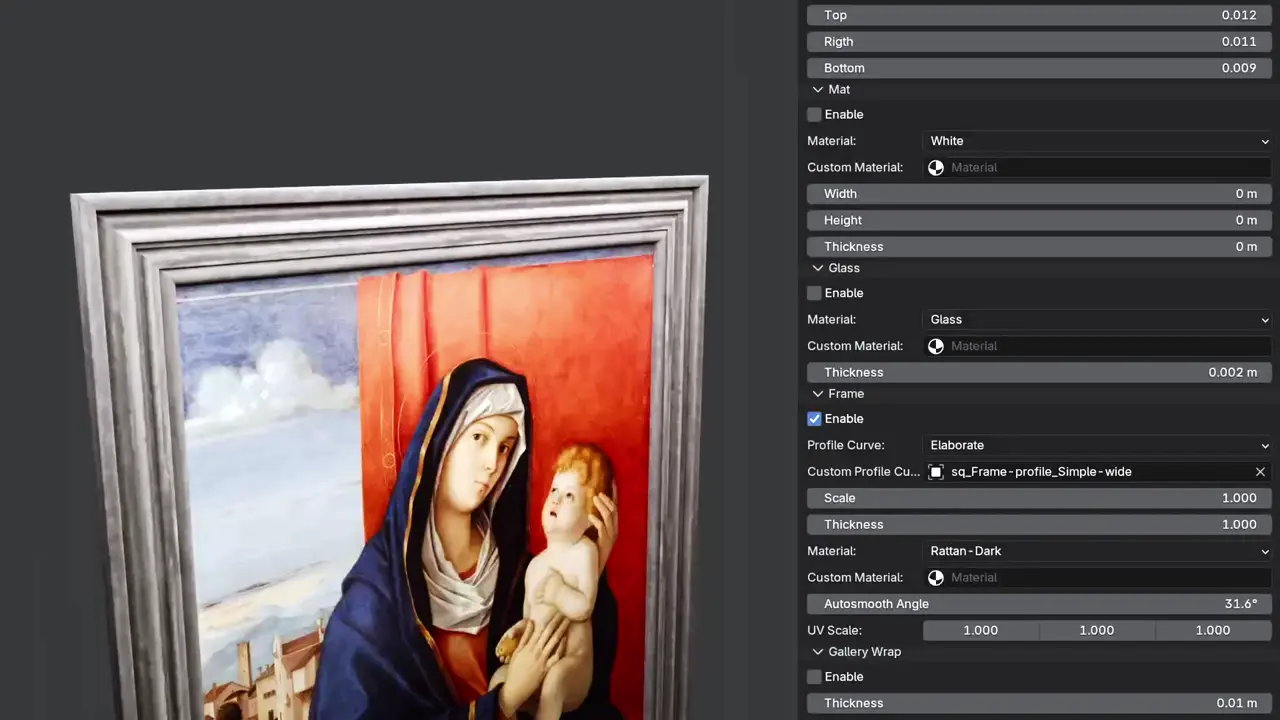Image resolution: width=1280 pixels, height=720 pixels.
Task: Click the Glass Thickness field showing 0.002 m
Action: coord(1039,372)
